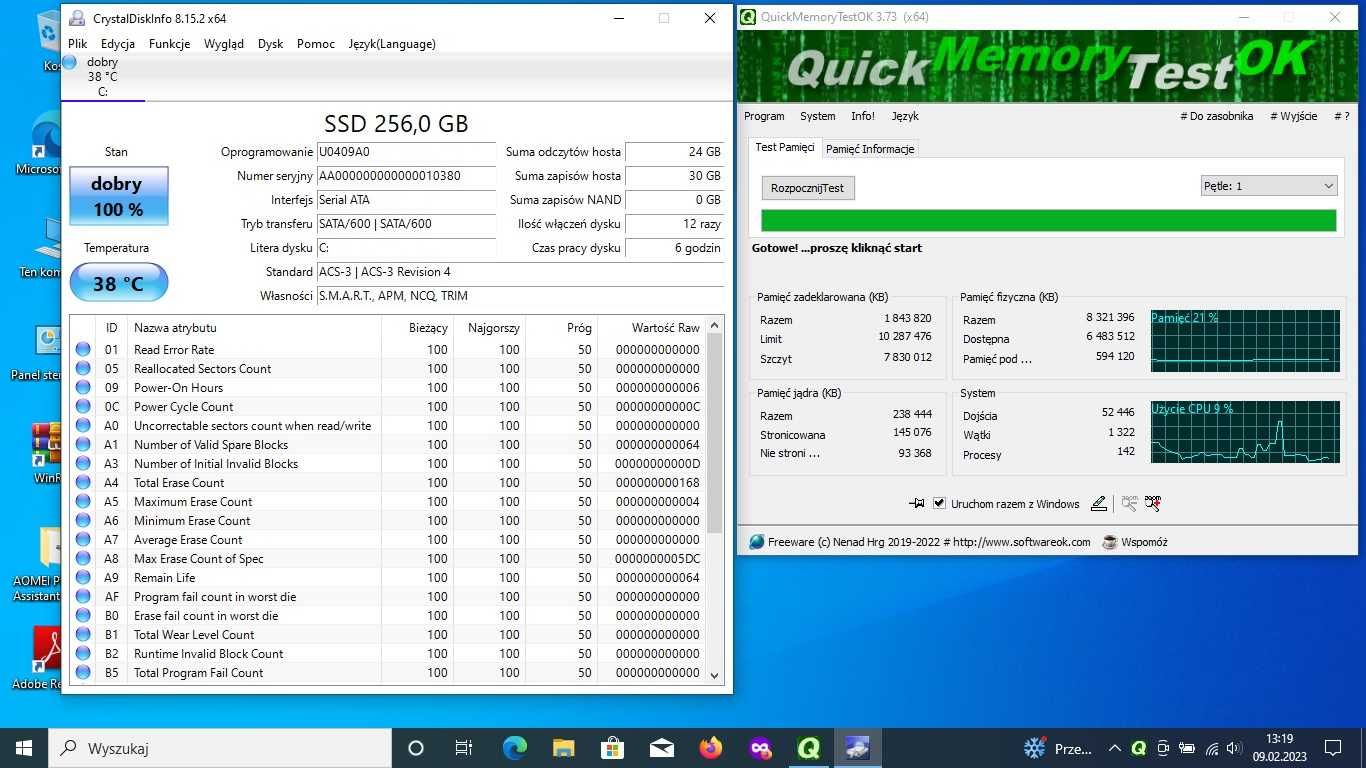Click the CrystalDiskInfo taskbar icon
The height and width of the screenshot is (768, 1366).
tap(857, 748)
